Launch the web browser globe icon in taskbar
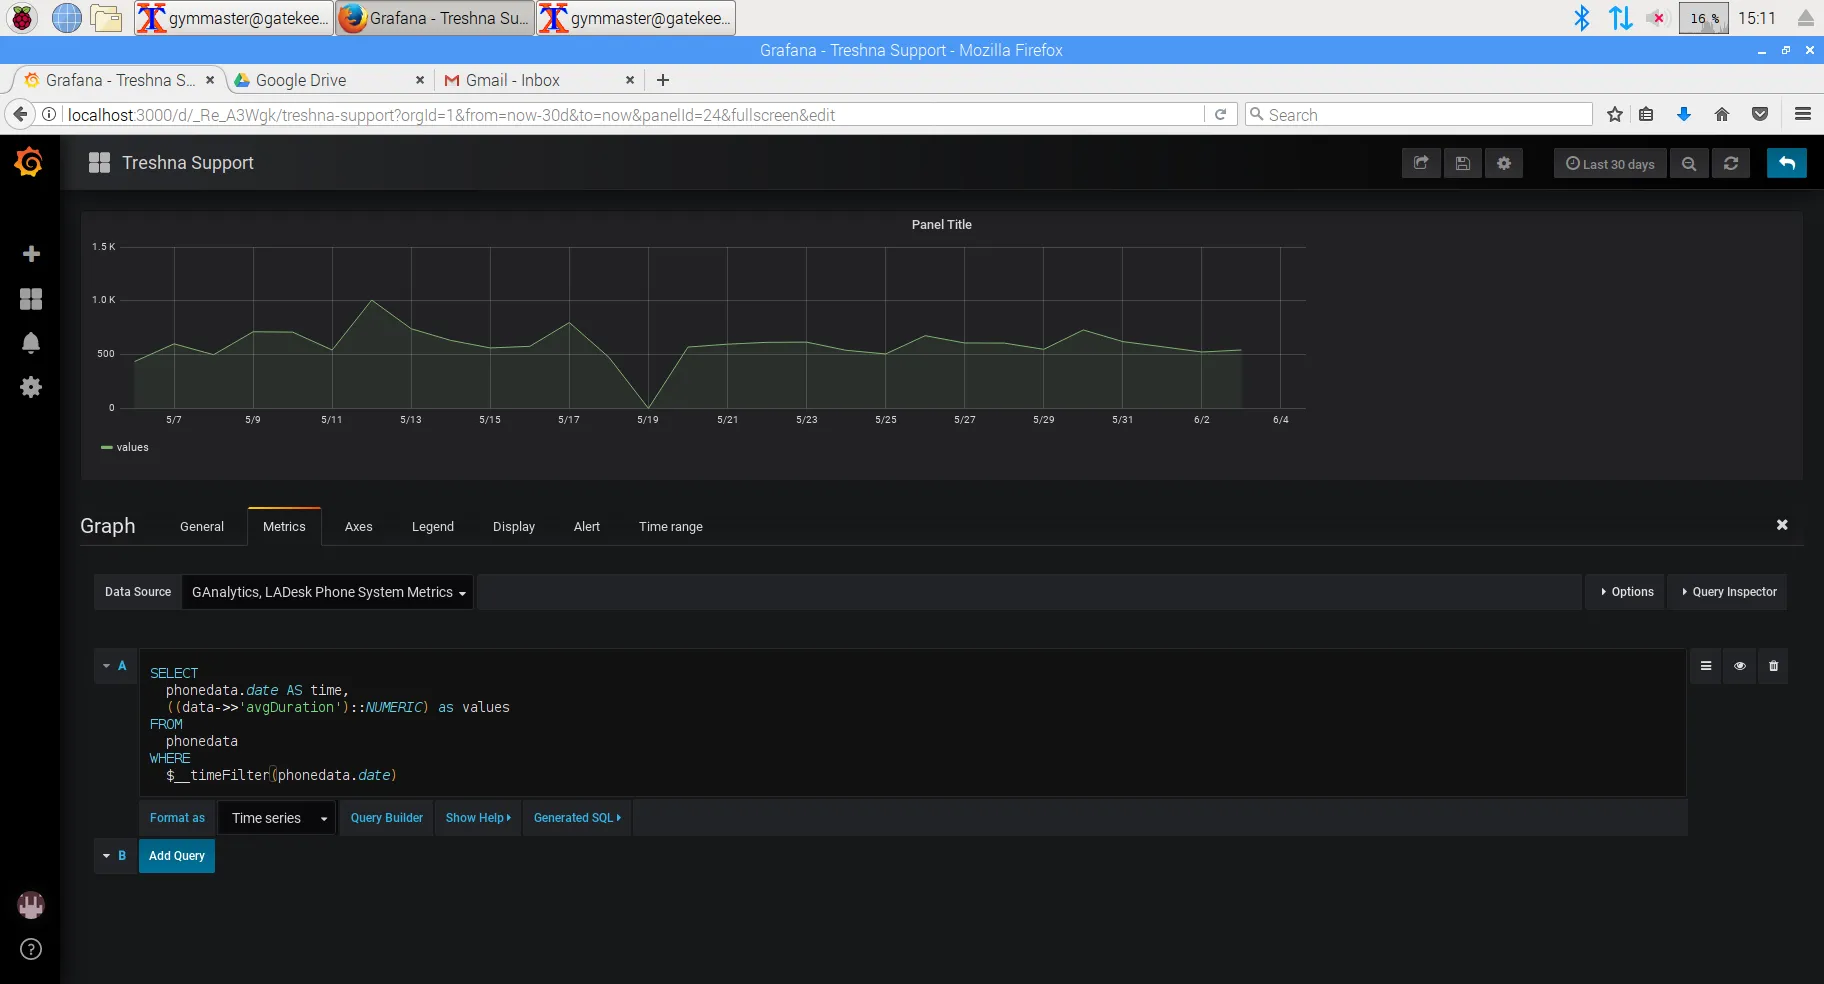 click(x=66, y=18)
